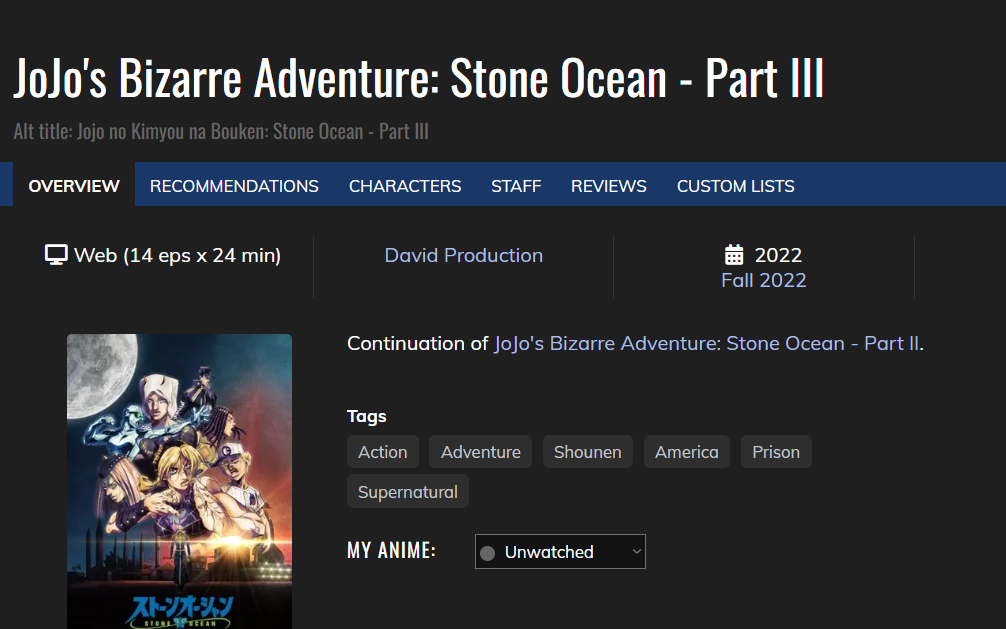The height and width of the screenshot is (629, 1006).
Task: Click the MY ANIME label
Action: click(391, 551)
